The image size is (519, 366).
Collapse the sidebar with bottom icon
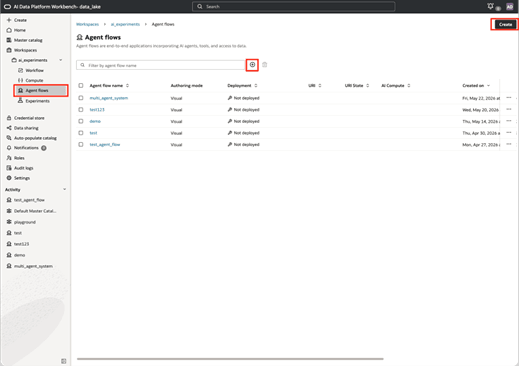tap(64, 361)
